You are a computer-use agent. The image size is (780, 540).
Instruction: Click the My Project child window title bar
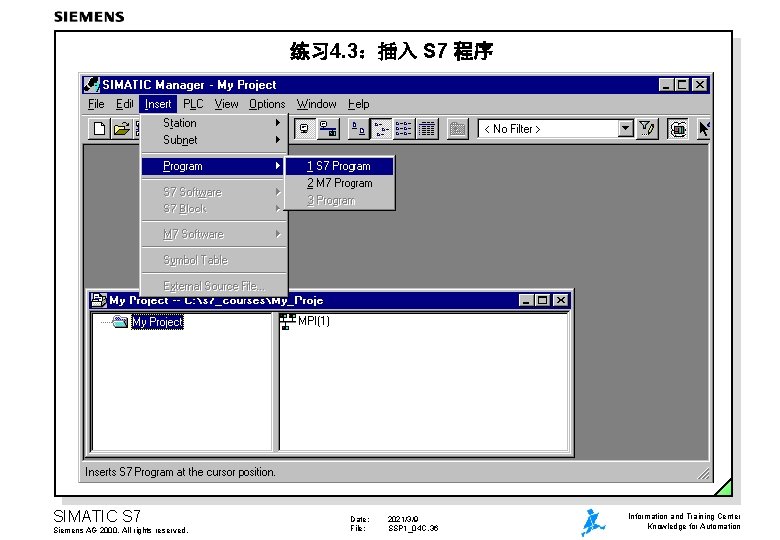[329, 300]
